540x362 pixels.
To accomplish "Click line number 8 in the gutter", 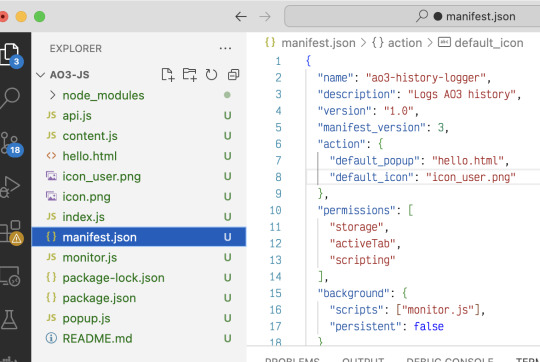I will click(278, 177).
